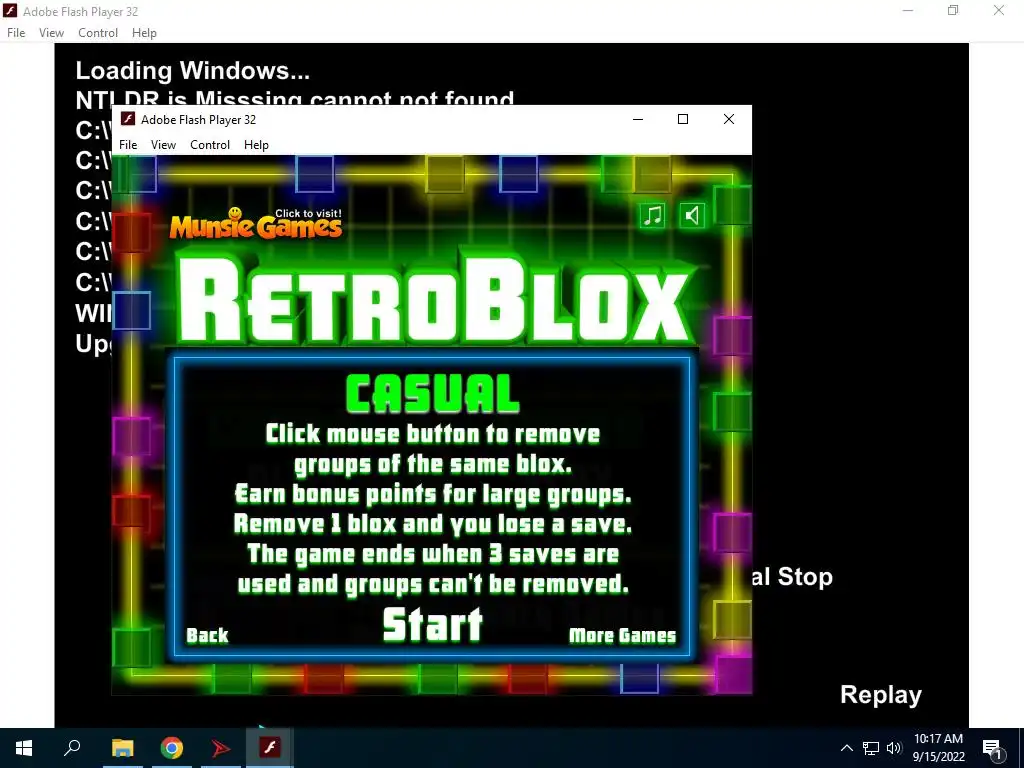The height and width of the screenshot is (768, 1024).
Task: Open File Explorer from the taskbar
Action: coord(122,748)
